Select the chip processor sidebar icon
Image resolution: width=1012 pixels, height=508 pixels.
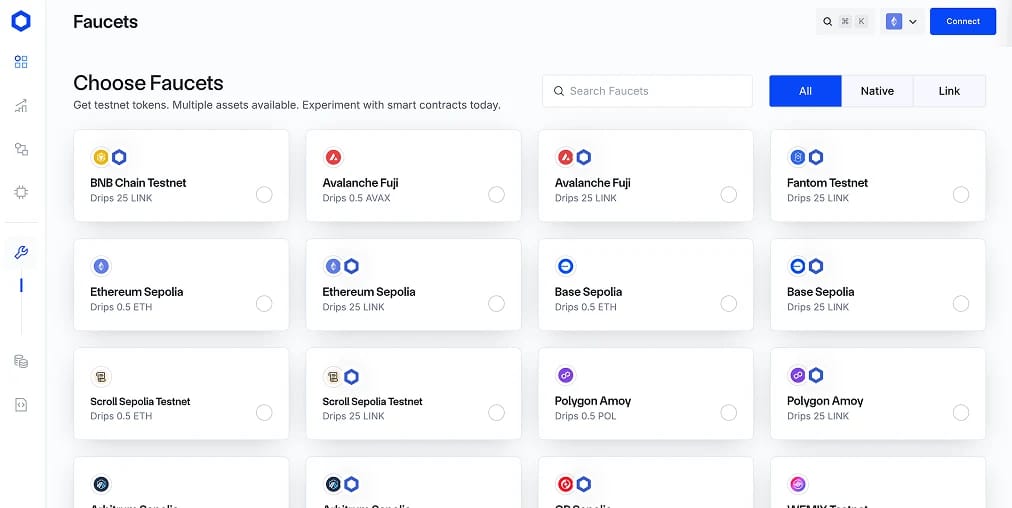[x=21, y=192]
